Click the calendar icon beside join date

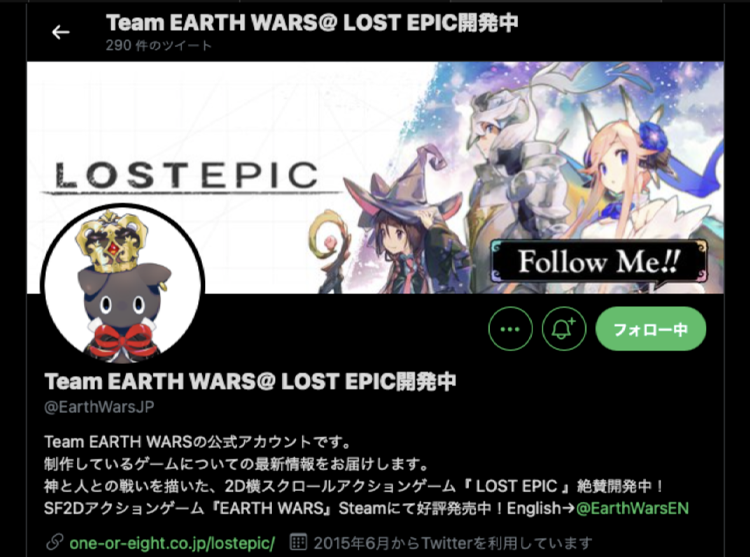pyautogui.click(x=298, y=543)
